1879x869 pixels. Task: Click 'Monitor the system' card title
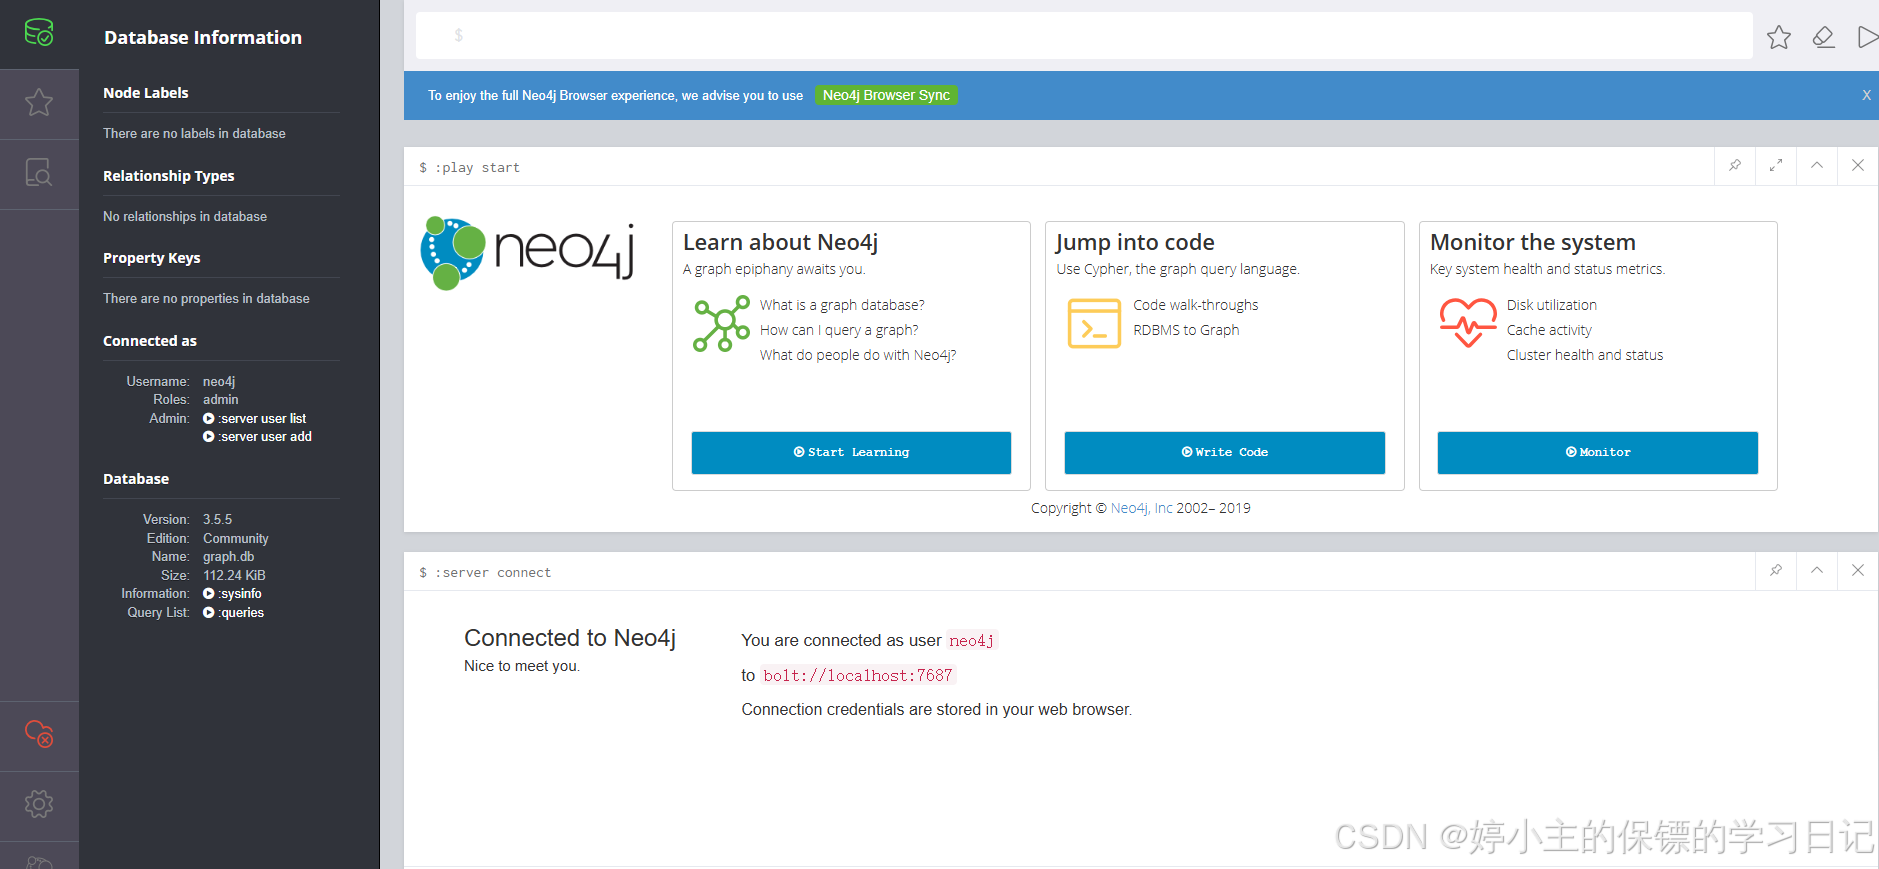pos(1533,242)
